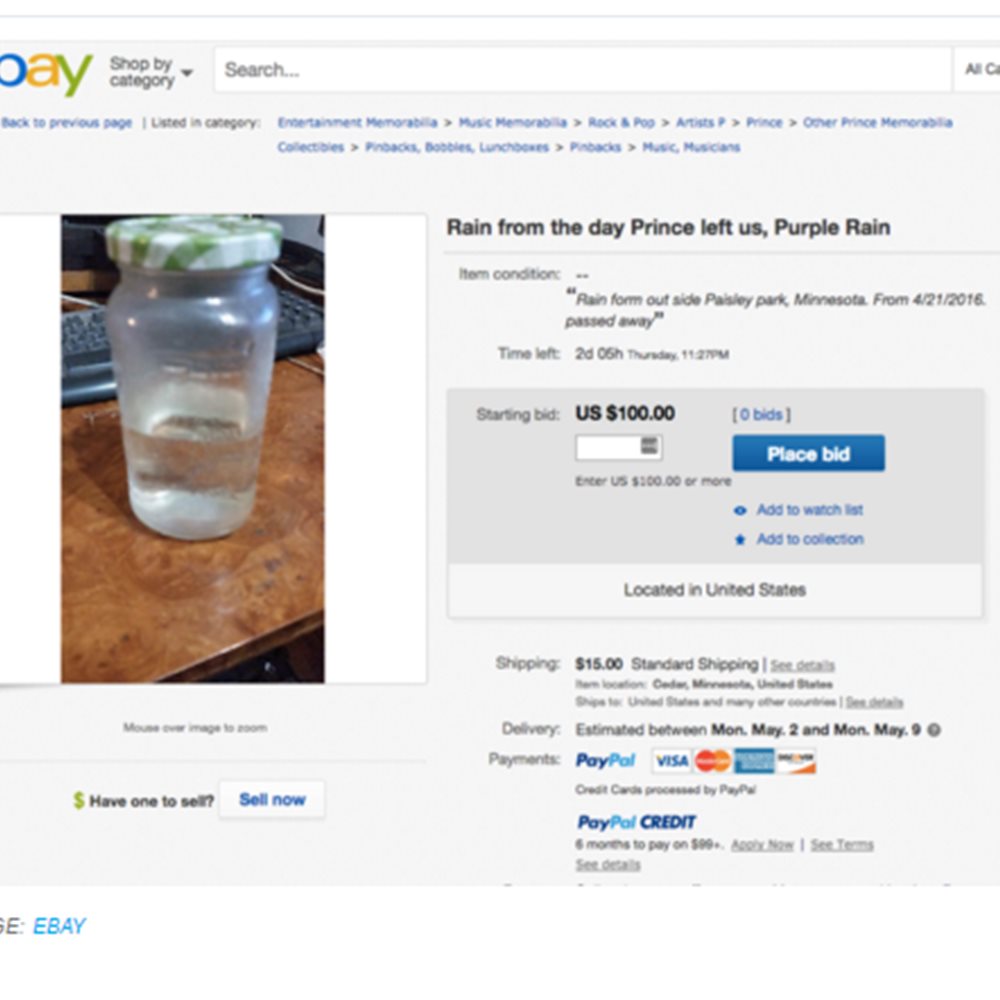Image resolution: width=1000 pixels, height=1000 pixels.
Task: Click the jar of rain item photo
Action: [193, 449]
